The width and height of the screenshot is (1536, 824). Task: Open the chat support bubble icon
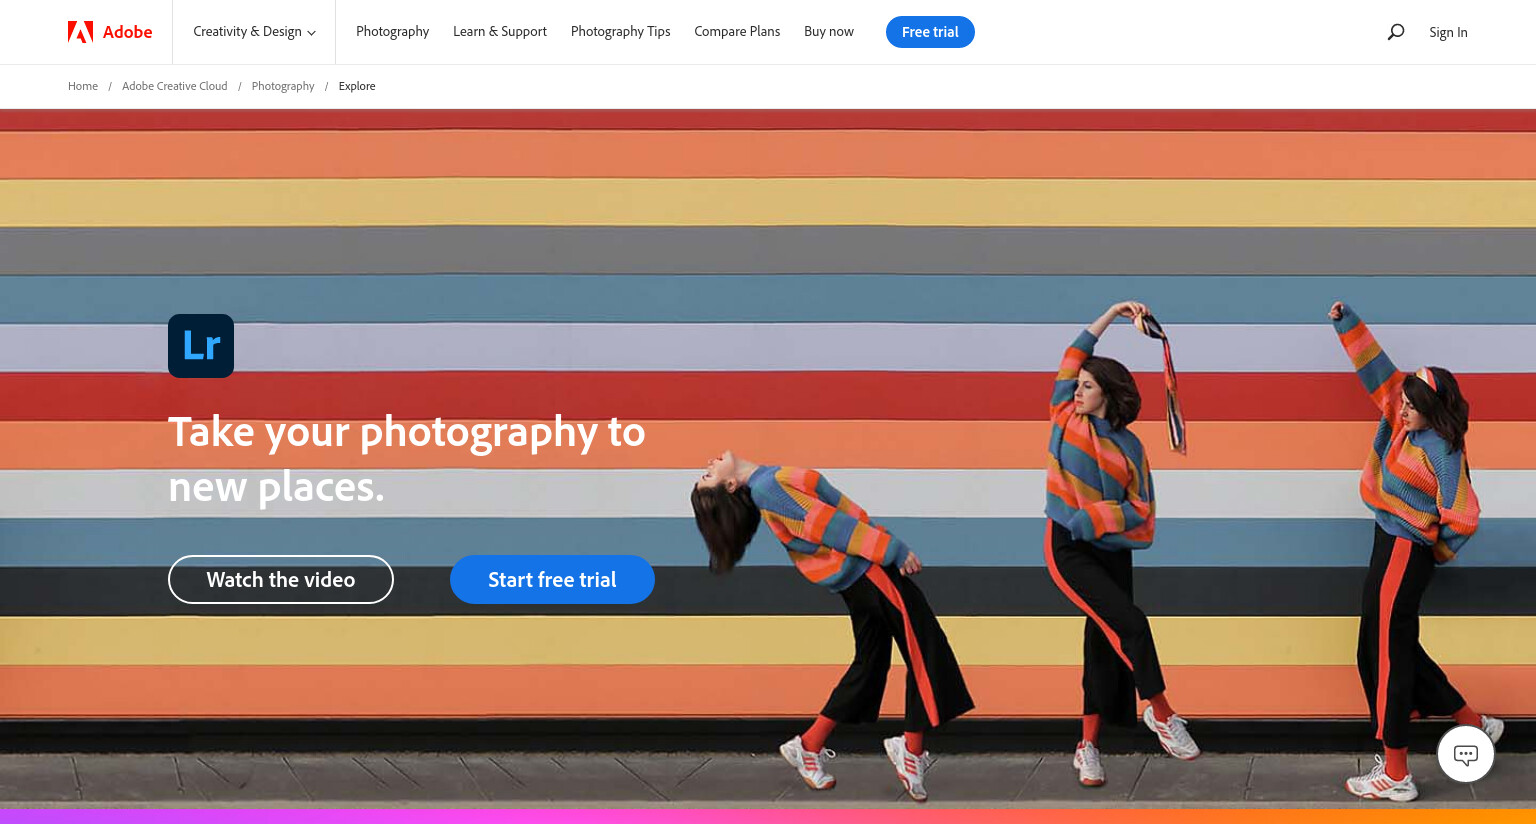1466,754
